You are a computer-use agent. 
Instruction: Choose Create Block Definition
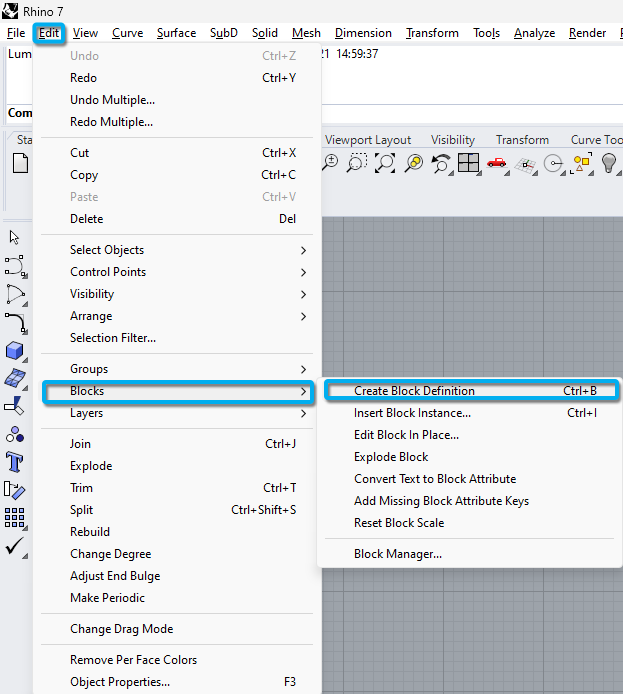point(414,391)
